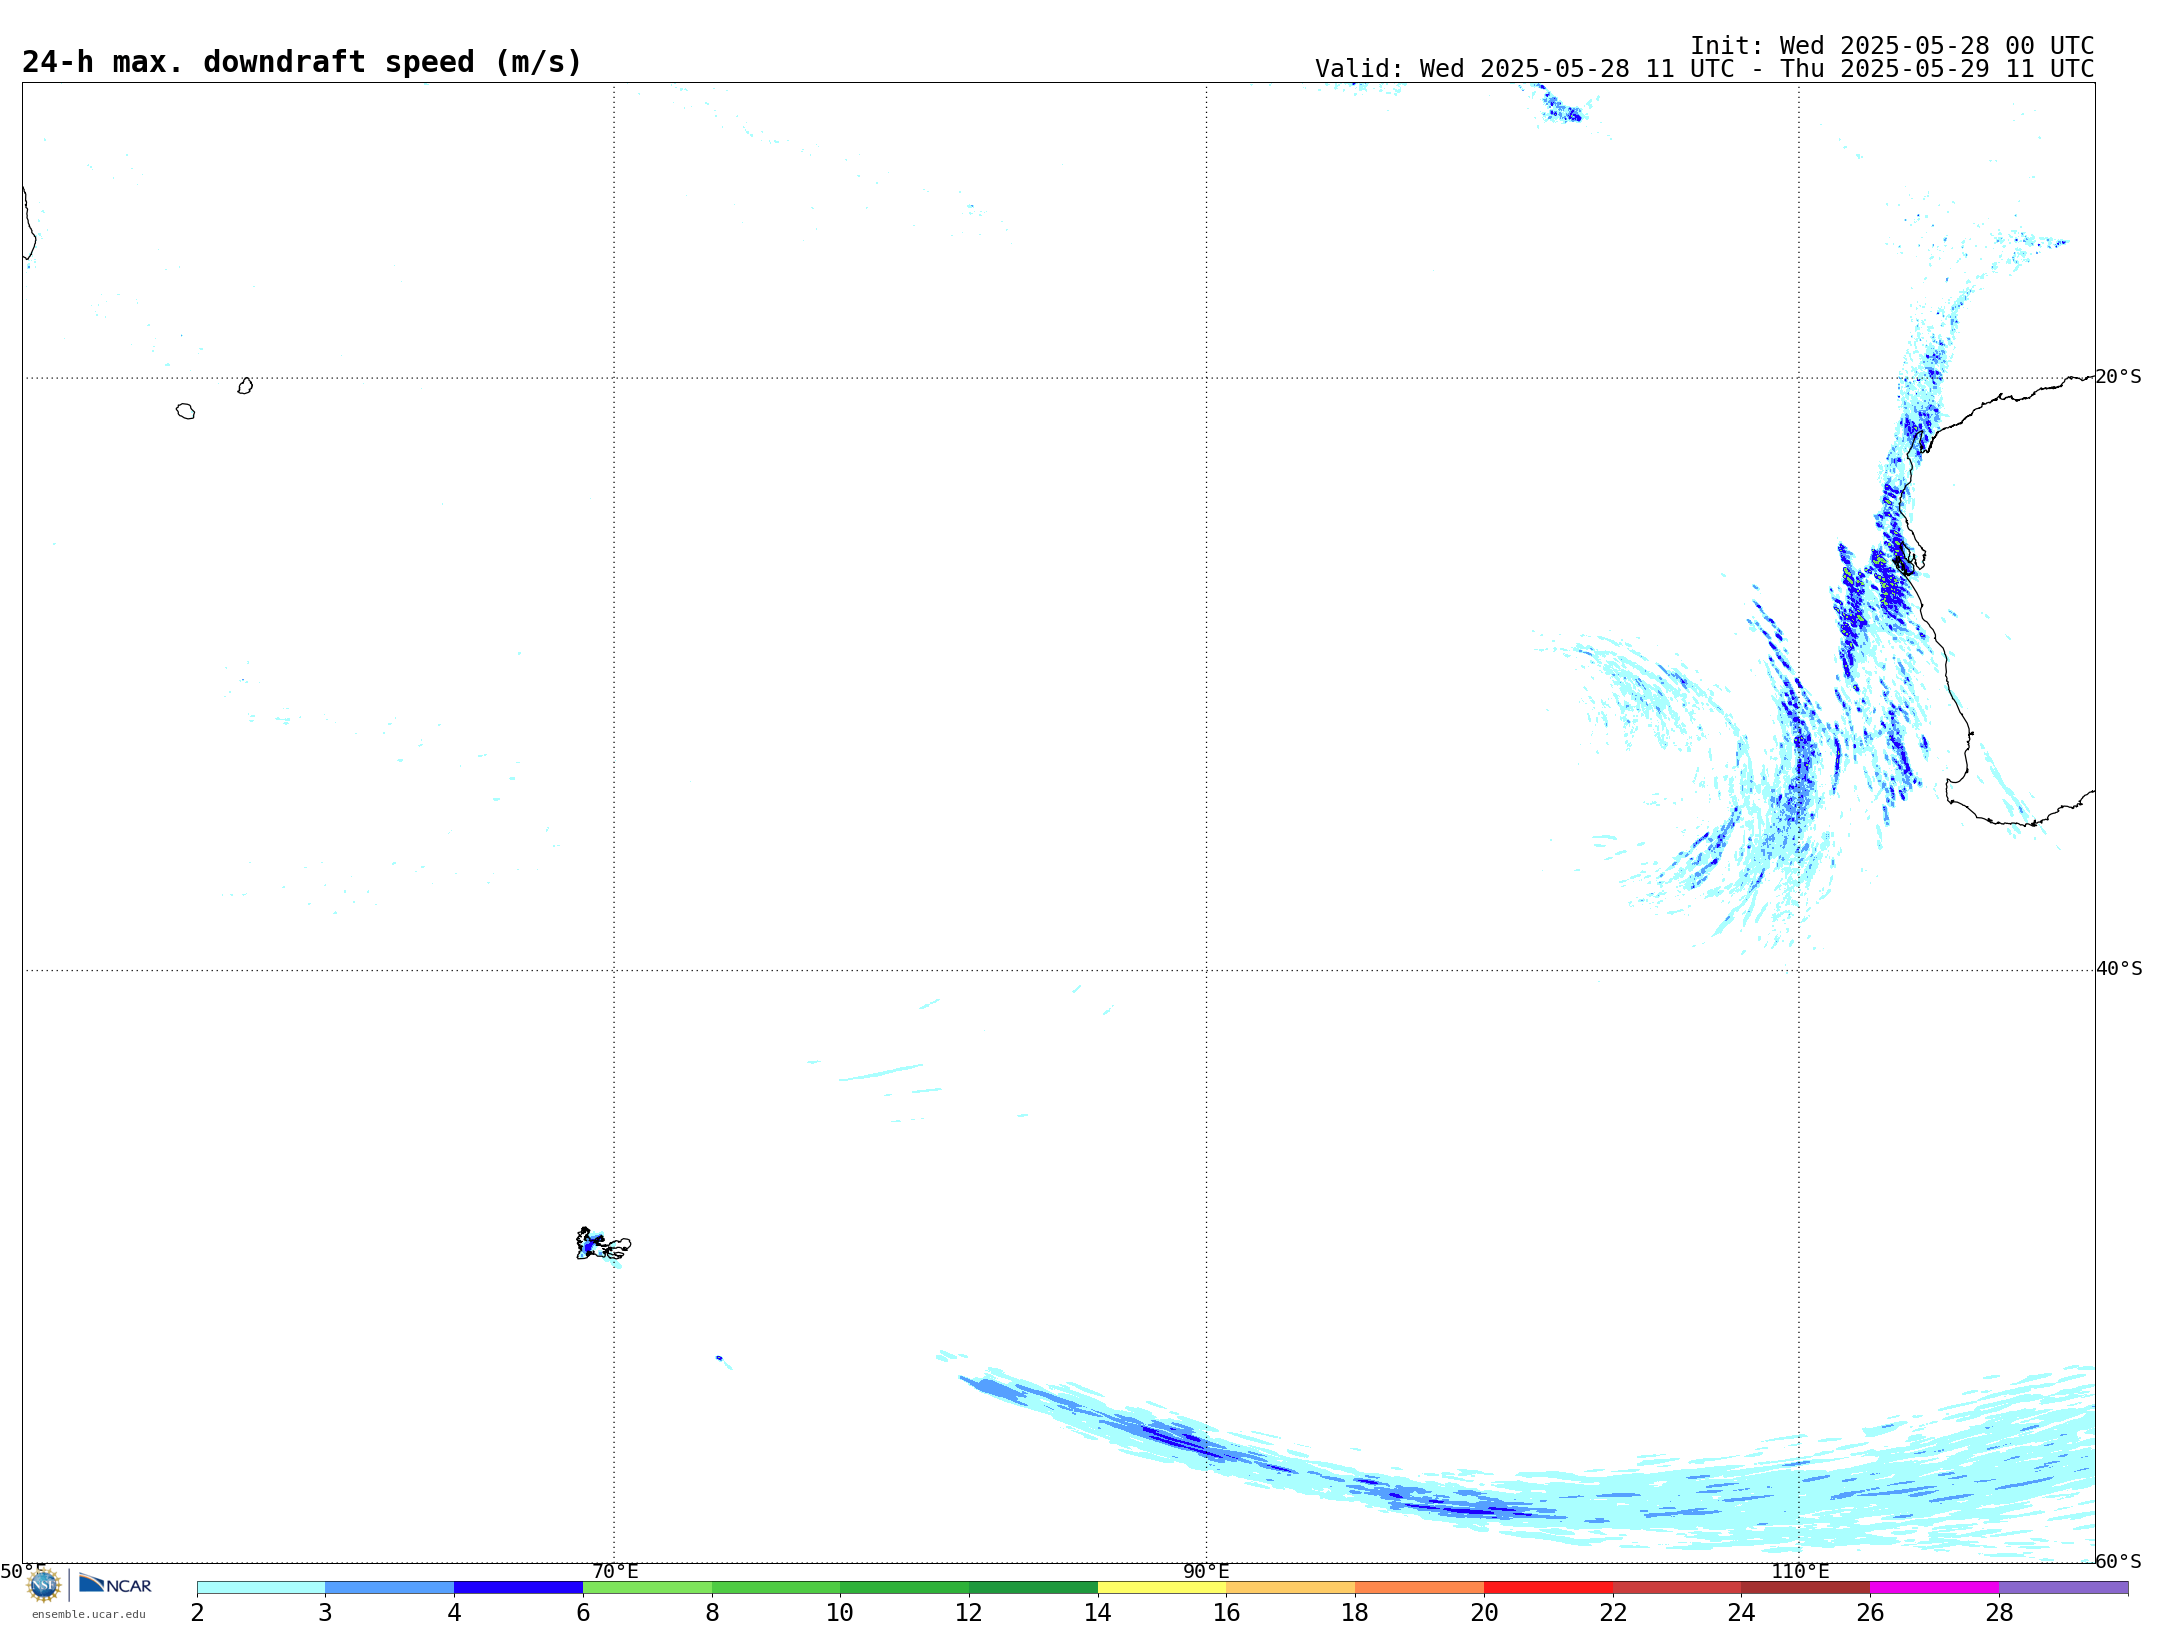Click the Valid time range text

1704,69
